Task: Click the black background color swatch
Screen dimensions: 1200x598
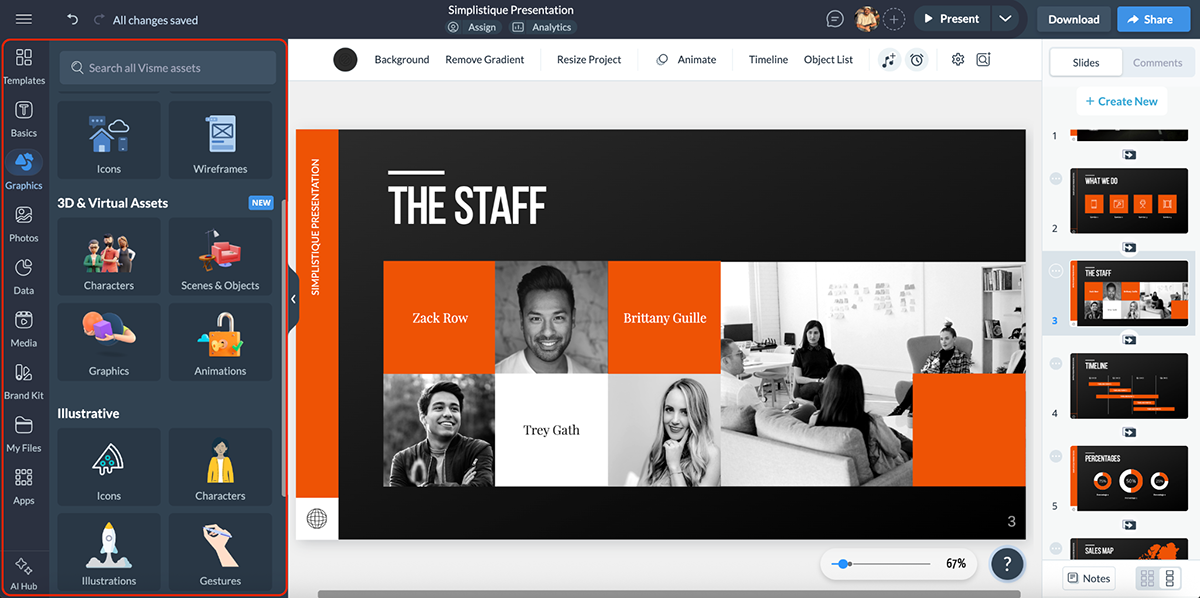Action: [x=345, y=59]
